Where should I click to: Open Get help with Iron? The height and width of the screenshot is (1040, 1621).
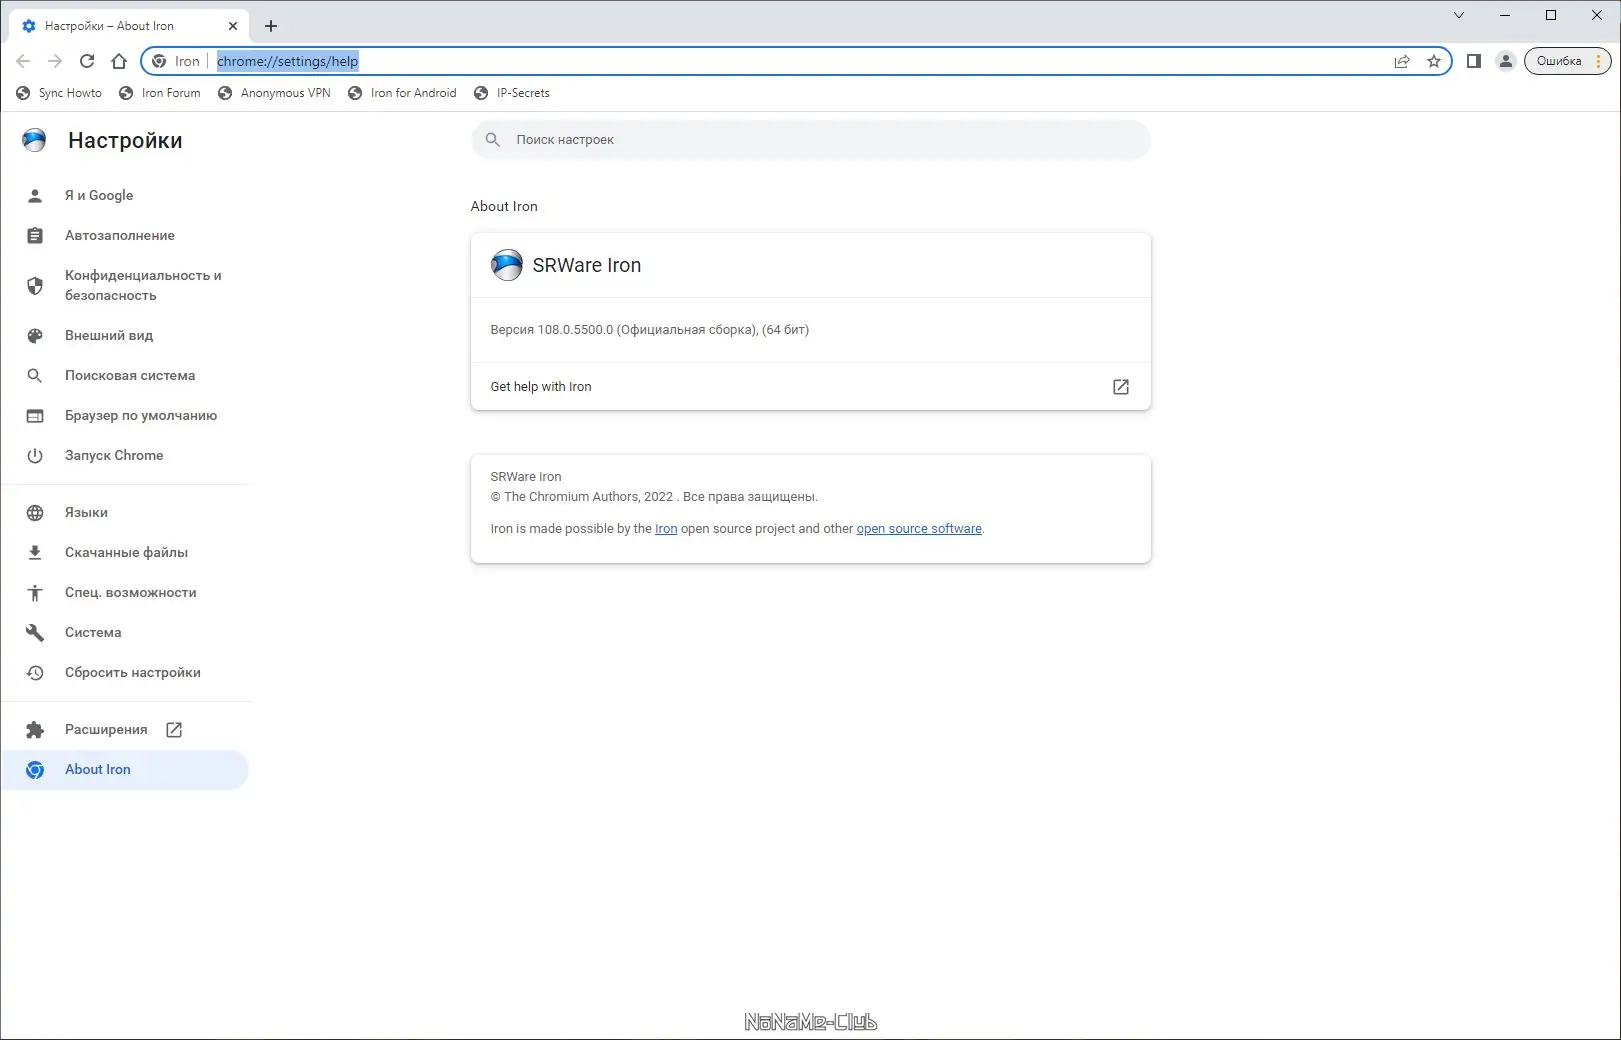tap(811, 386)
